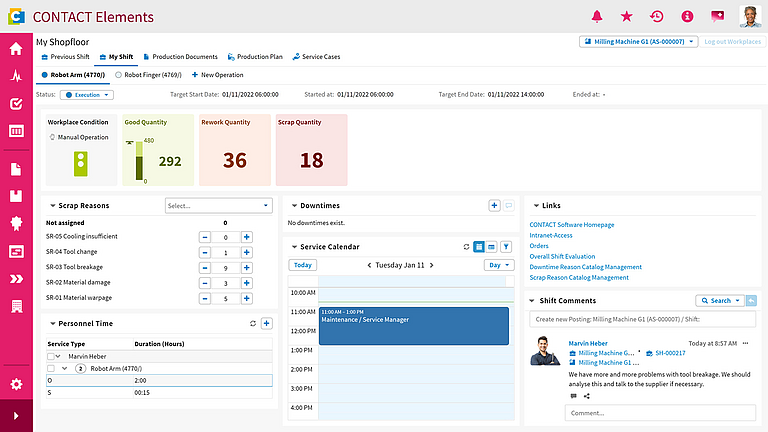Filter the Service Calendar
Image resolution: width=768 pixels, height=432 pixels.
click(x=506, y=247)
